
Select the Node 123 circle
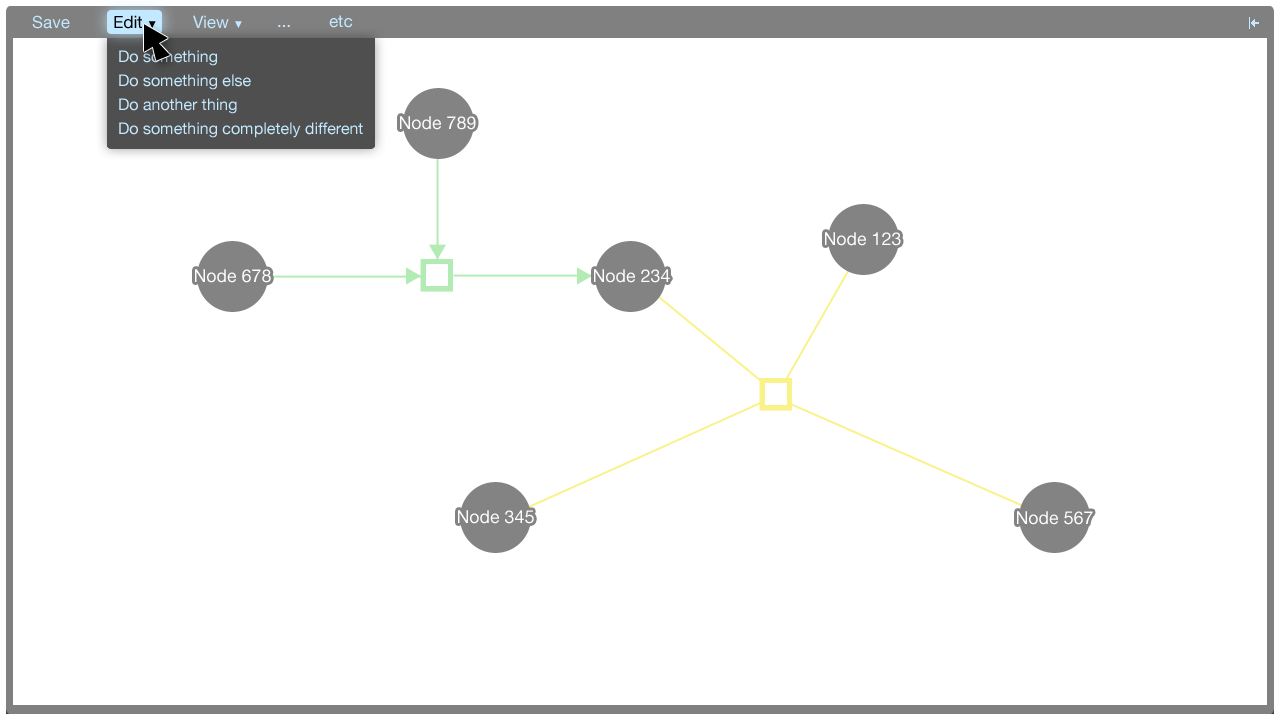[x=863, y=239]
